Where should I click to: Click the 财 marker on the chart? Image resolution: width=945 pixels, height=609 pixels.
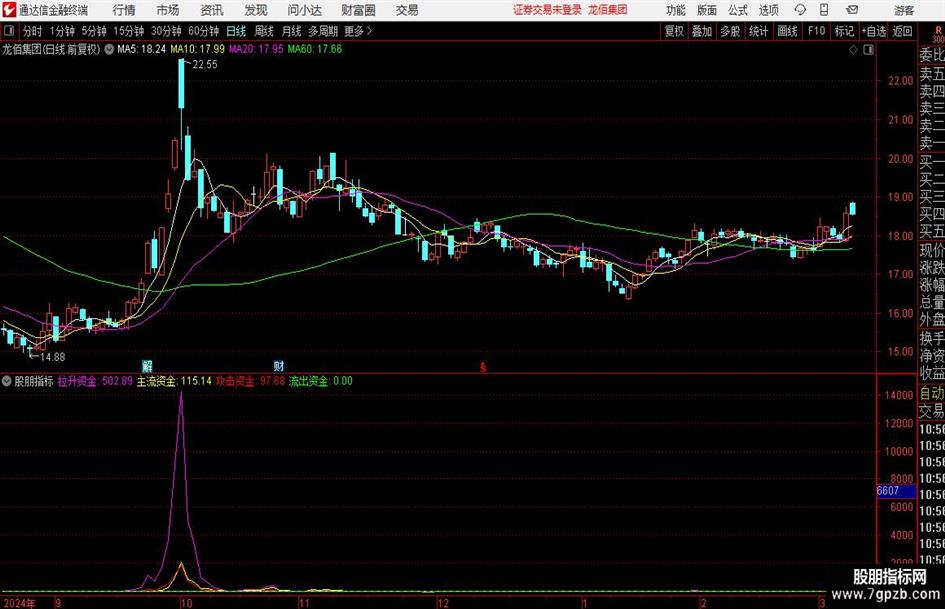pyautogui.click(x=278, y=366)
